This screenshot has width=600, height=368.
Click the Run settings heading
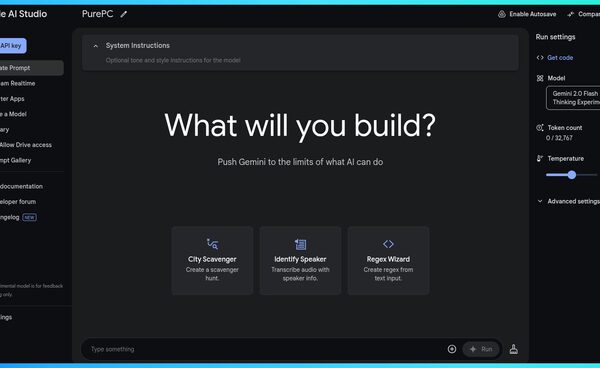point(555,37)
